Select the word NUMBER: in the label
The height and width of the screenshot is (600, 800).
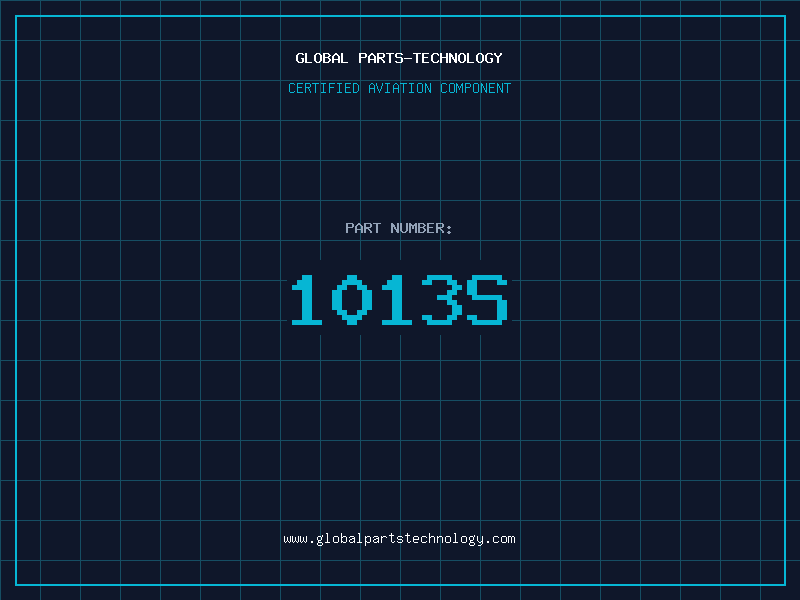(x=421, y=228)
